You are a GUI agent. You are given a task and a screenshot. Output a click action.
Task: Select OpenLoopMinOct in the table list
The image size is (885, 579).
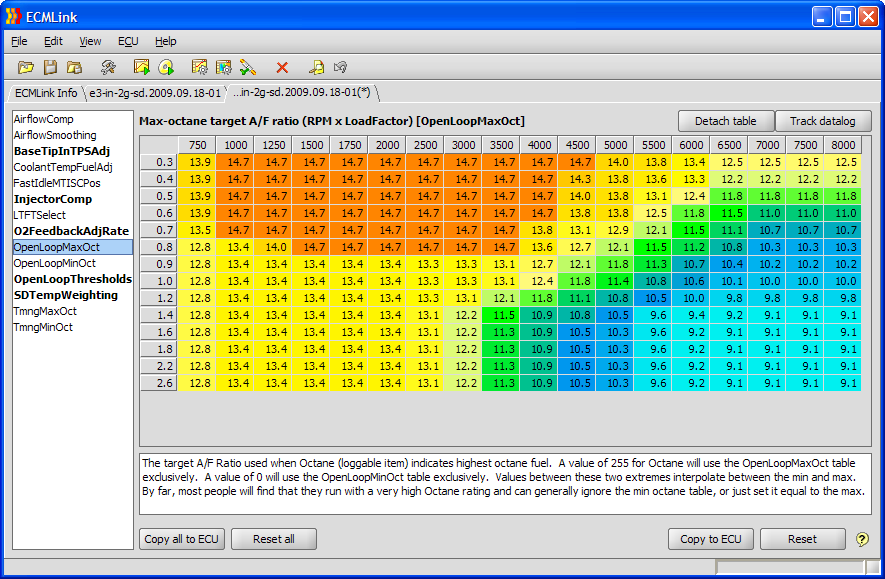pos(56,263)
